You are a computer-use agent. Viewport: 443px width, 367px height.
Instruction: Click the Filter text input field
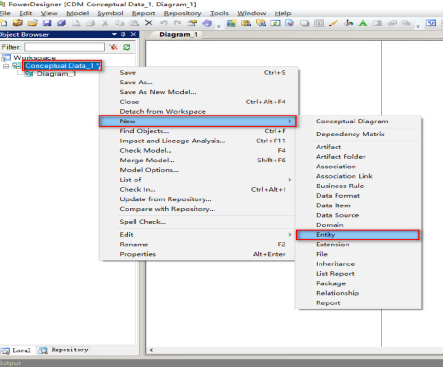coord(65,47)
